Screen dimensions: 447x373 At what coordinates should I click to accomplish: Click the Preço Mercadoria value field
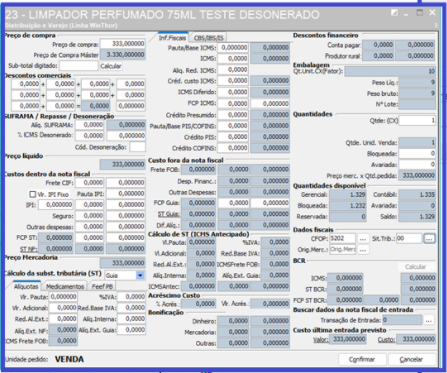[x=123, y=263]
